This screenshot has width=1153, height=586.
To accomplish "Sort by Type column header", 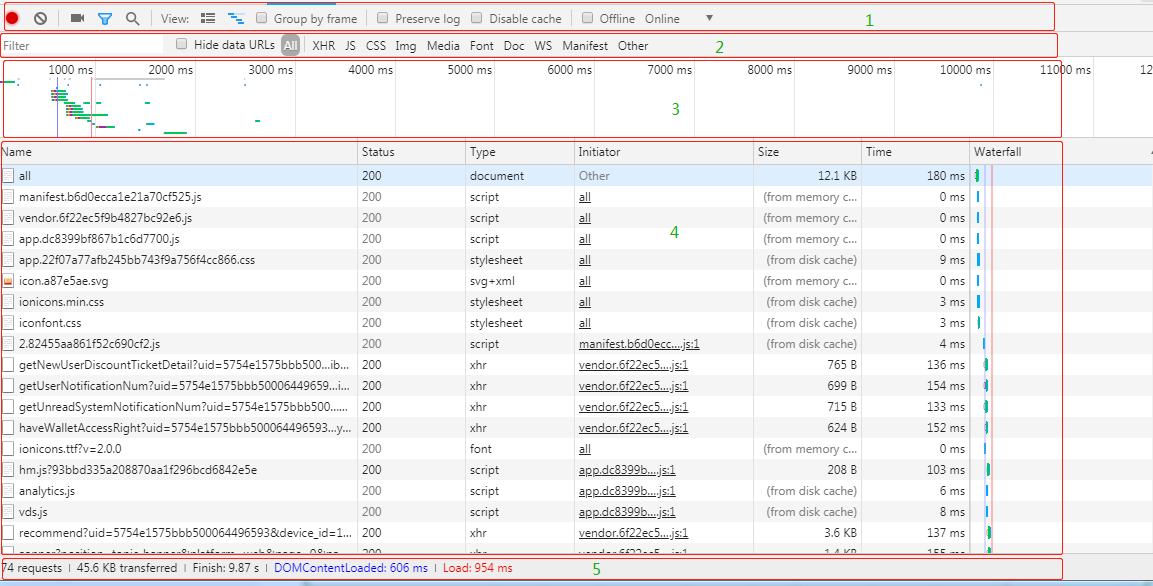I will pyautogui.click(x=520, y=152).
